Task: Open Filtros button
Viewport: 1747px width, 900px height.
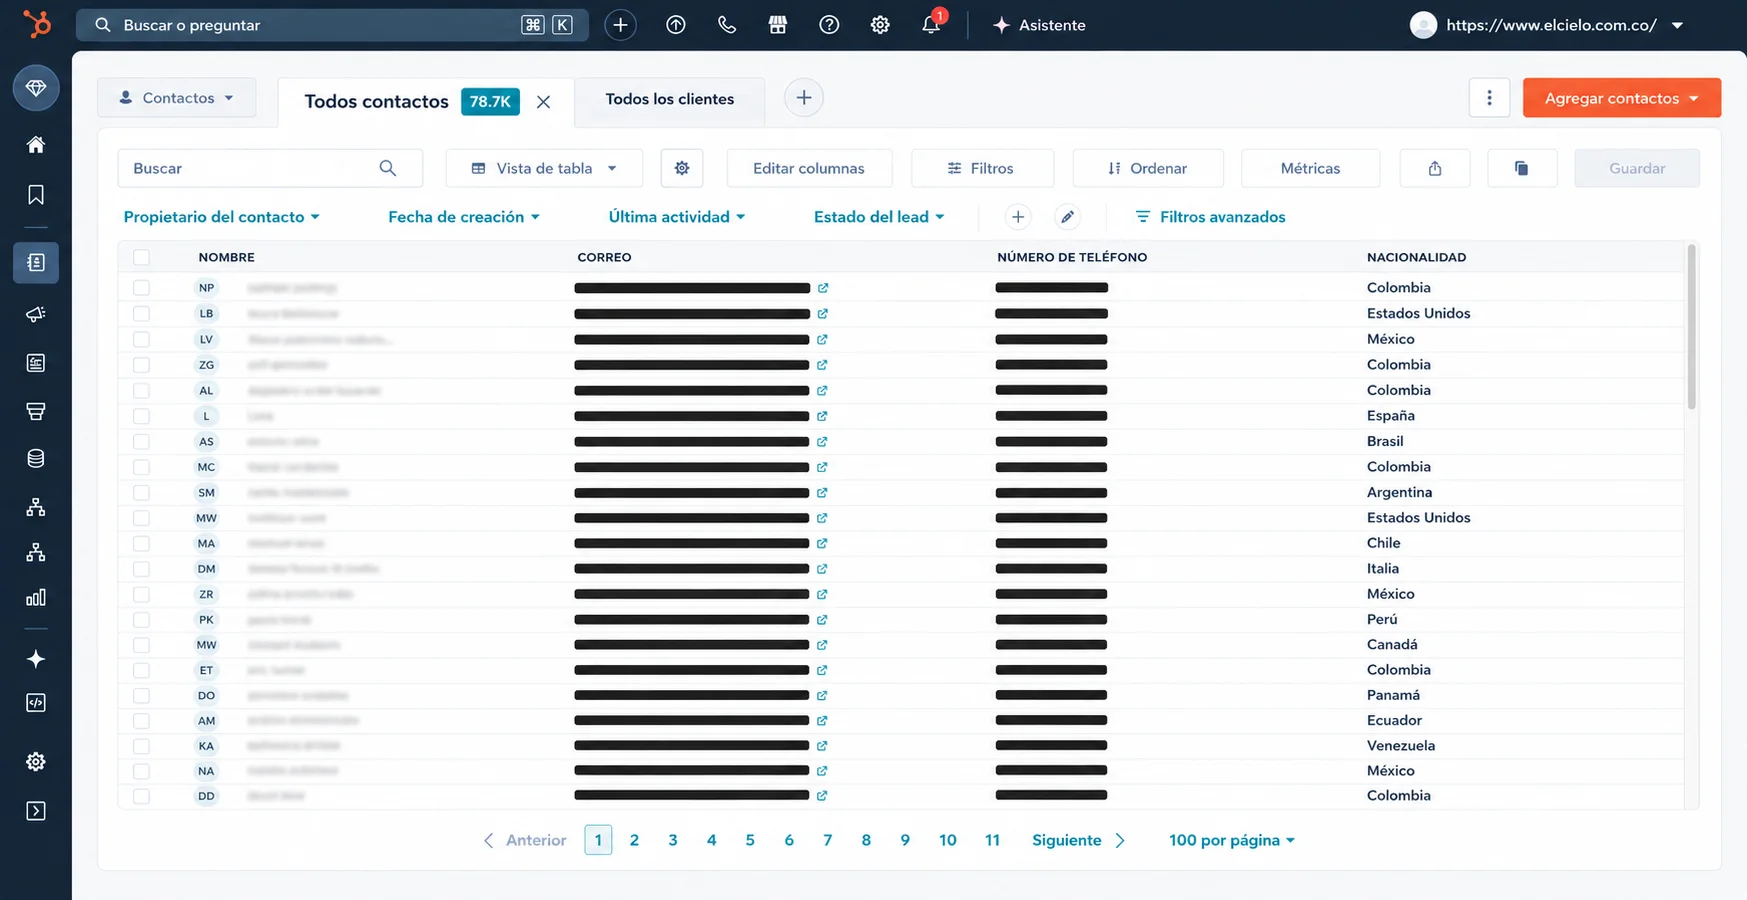Action: (x=982, y=168)
